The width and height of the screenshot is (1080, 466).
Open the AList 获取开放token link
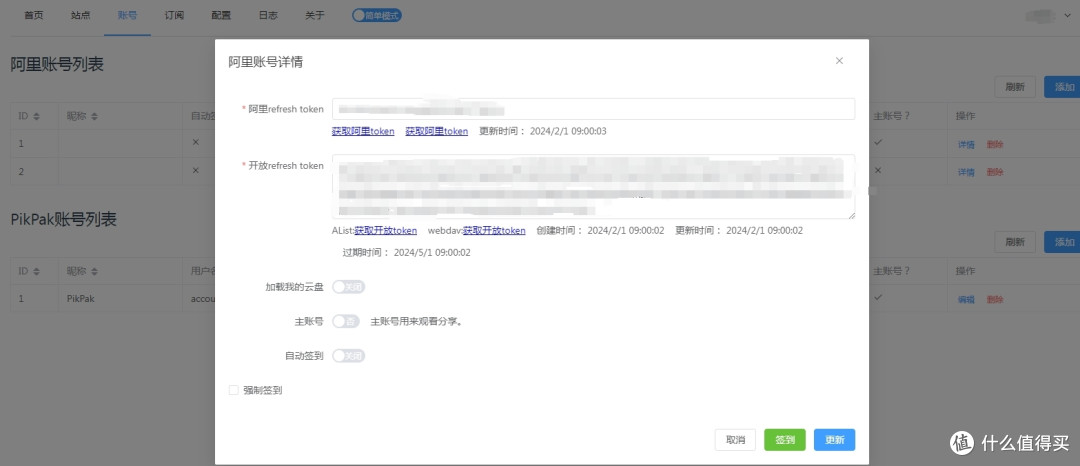click(386, 231)
